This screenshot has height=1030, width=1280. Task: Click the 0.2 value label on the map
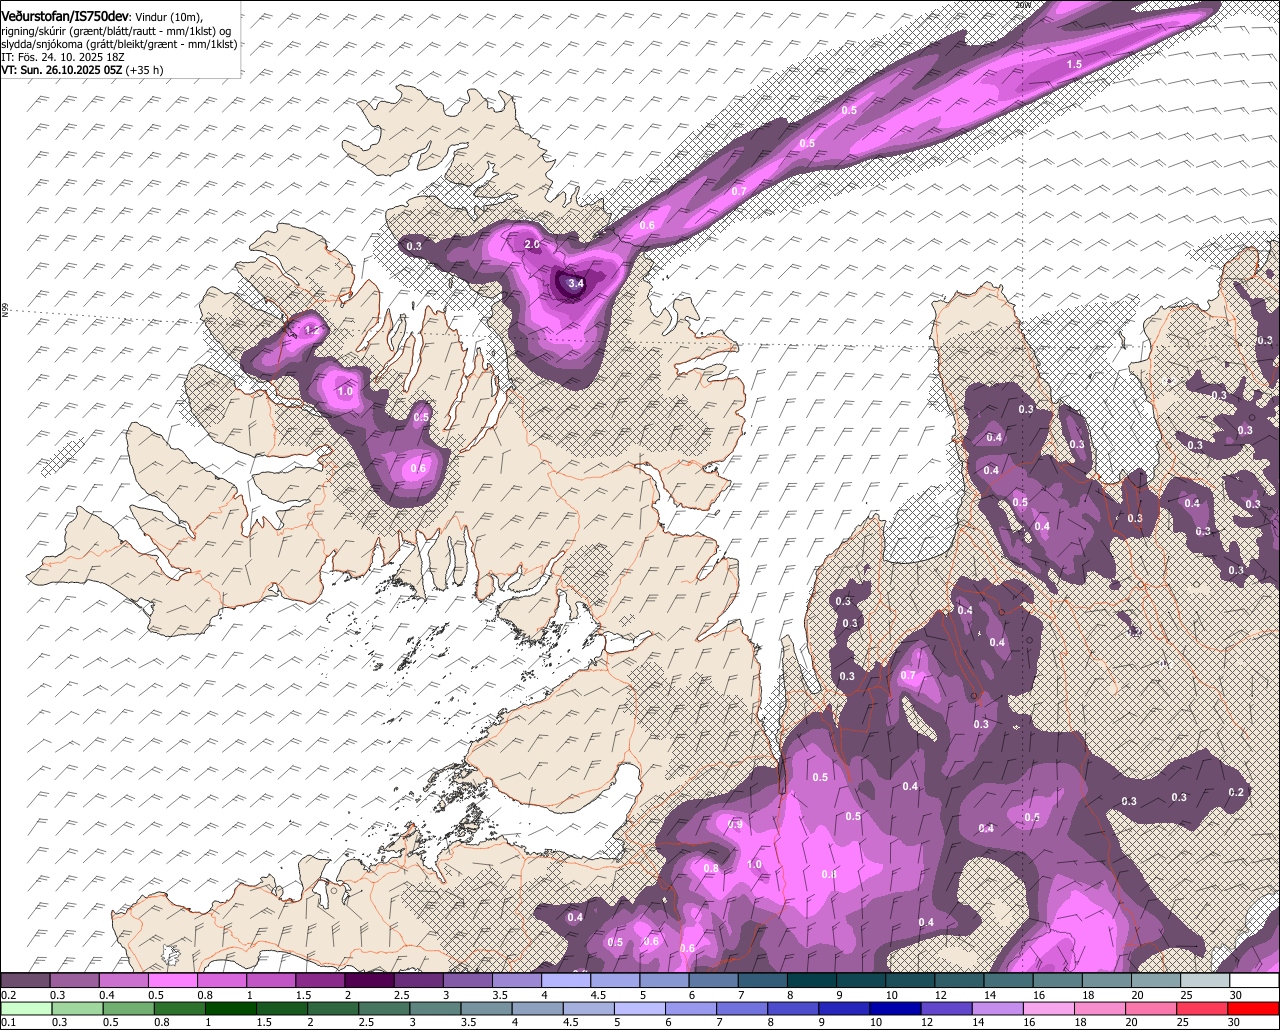click(1236, 792)
